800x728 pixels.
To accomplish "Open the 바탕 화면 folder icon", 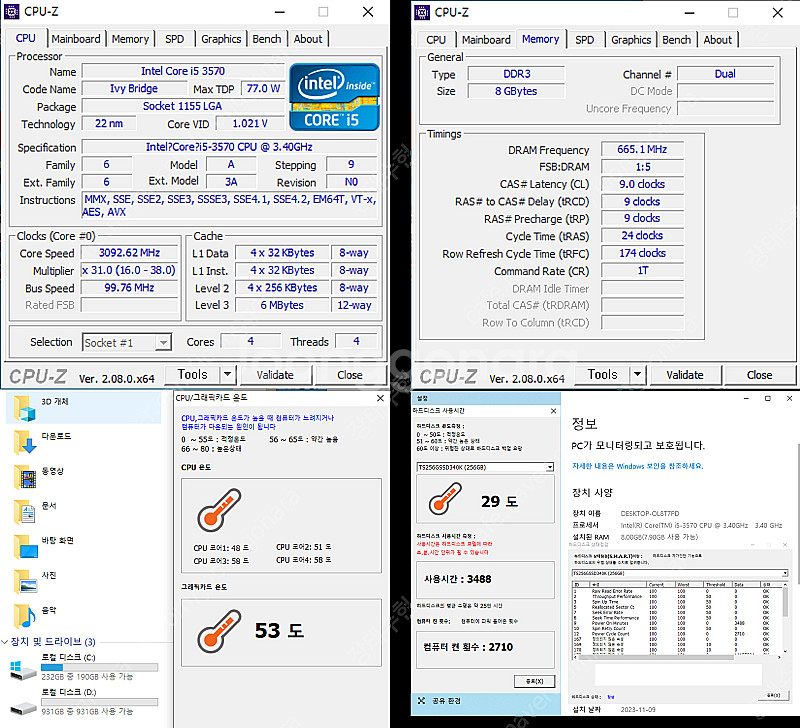I will [x=24, y=546].
